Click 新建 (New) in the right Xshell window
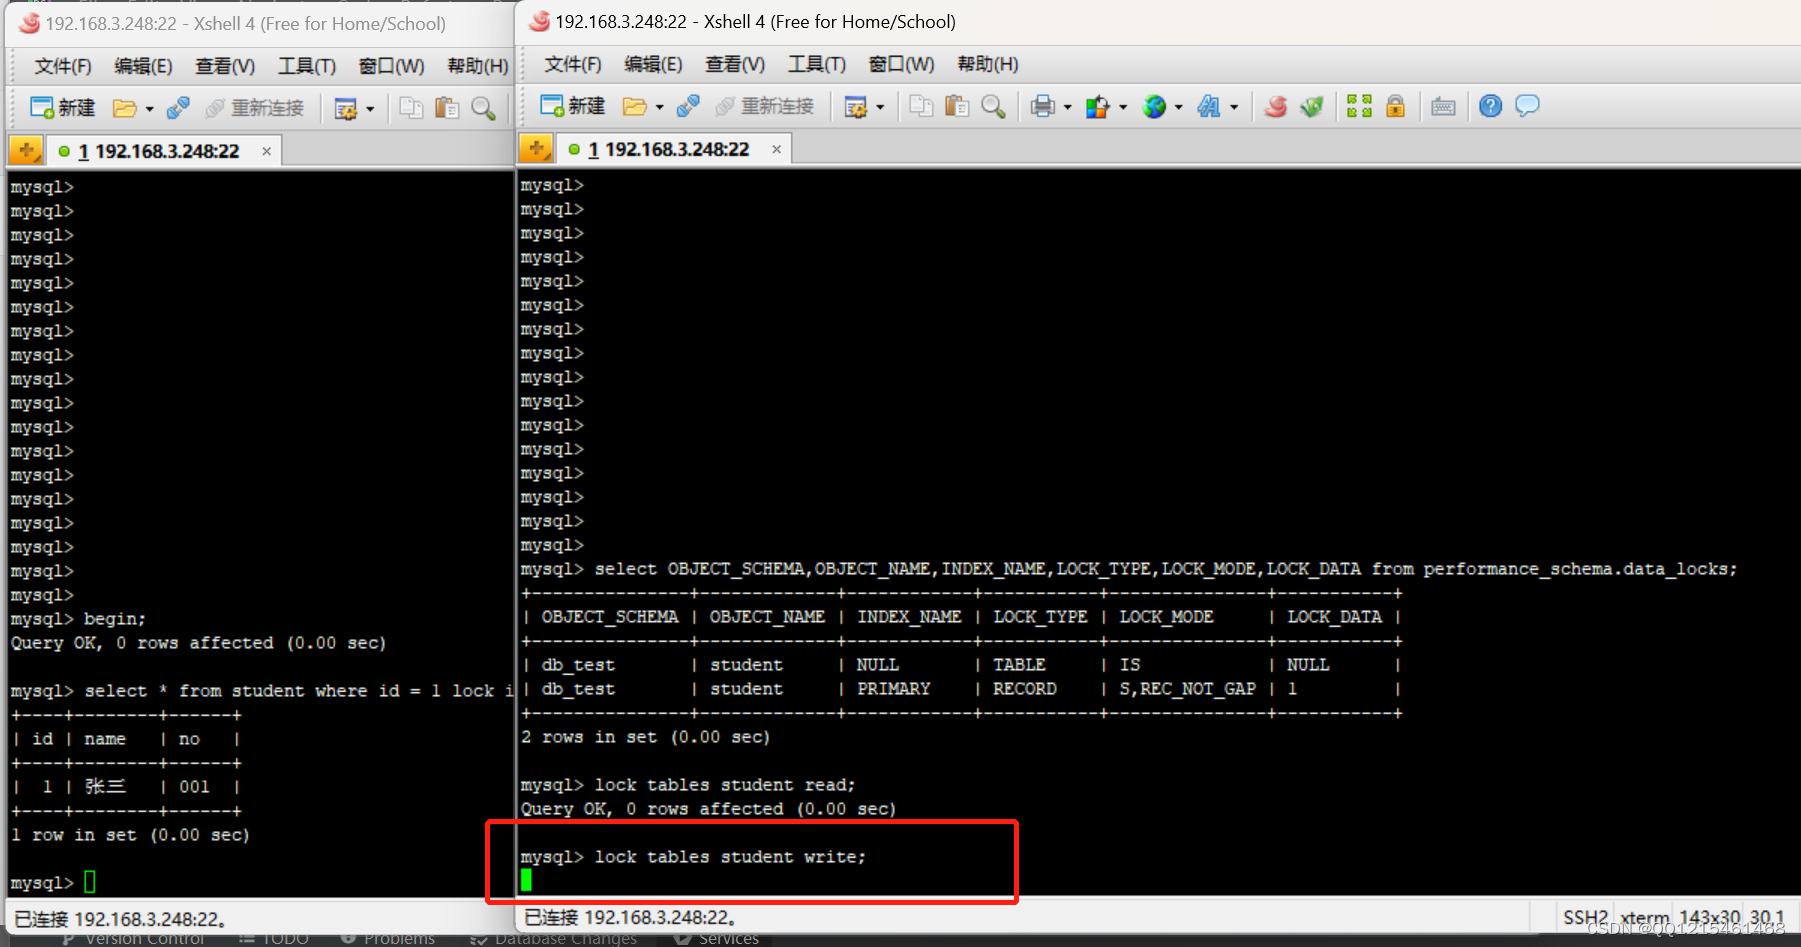 tap(573, 106)
